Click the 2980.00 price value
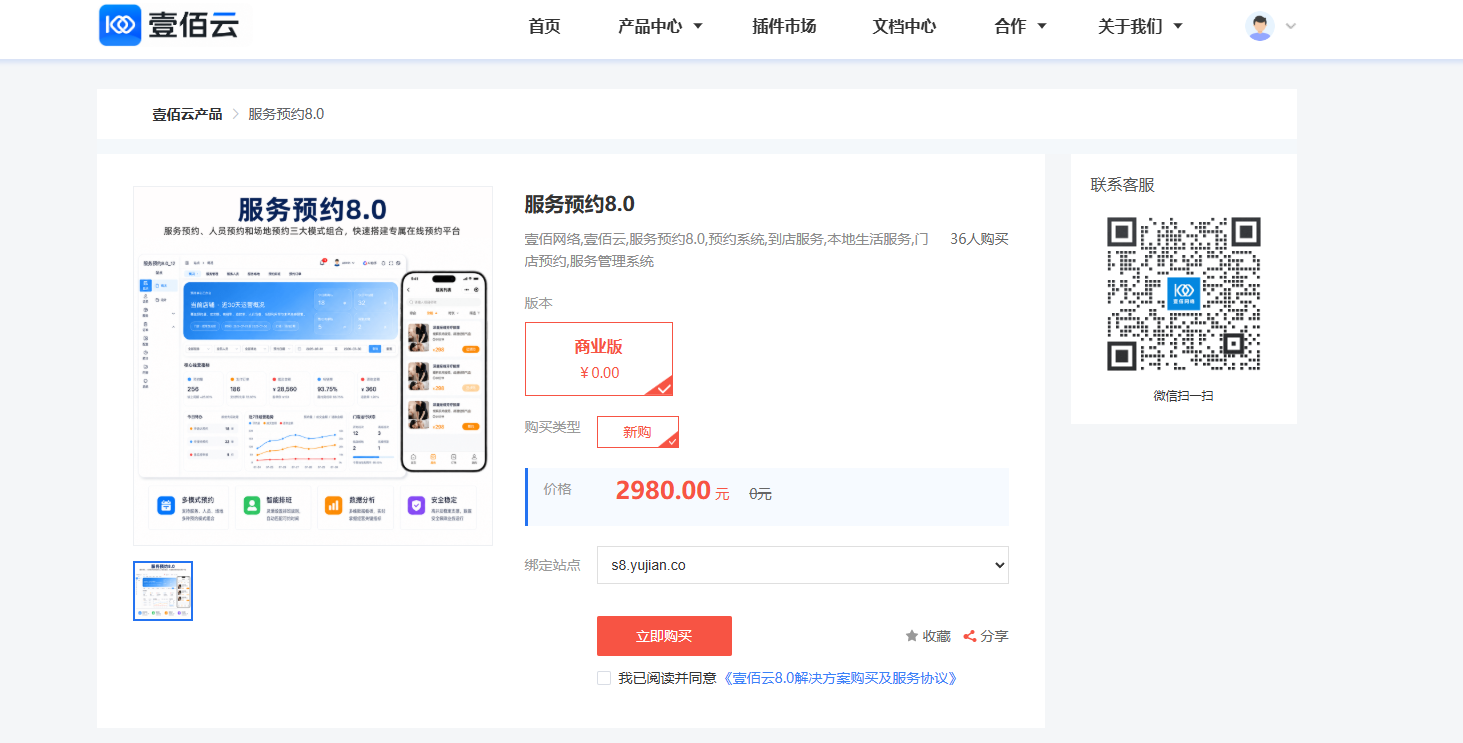The image size is (1463, 743). point(663,490)
